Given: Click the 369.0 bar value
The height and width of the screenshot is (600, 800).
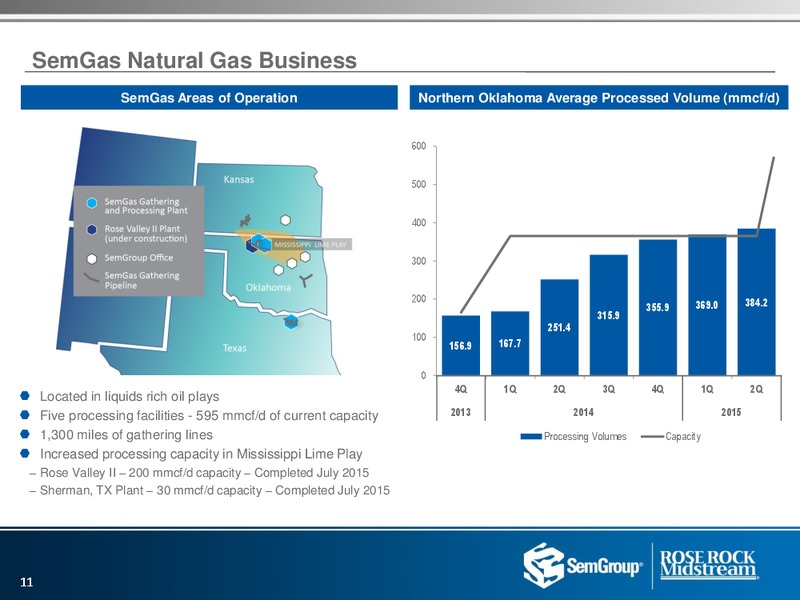Looking at the screenshot, I should pyautogui.click(x=707, y=305).
